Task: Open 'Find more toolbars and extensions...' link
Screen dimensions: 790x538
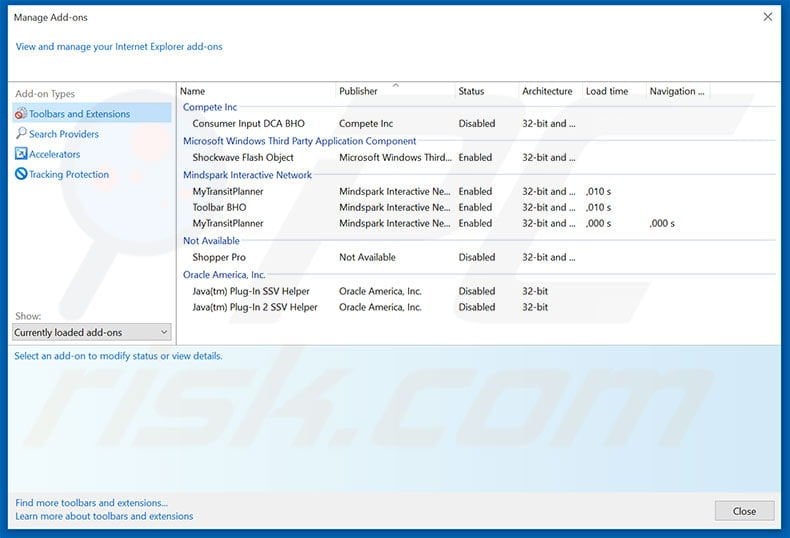Action: 91,503
